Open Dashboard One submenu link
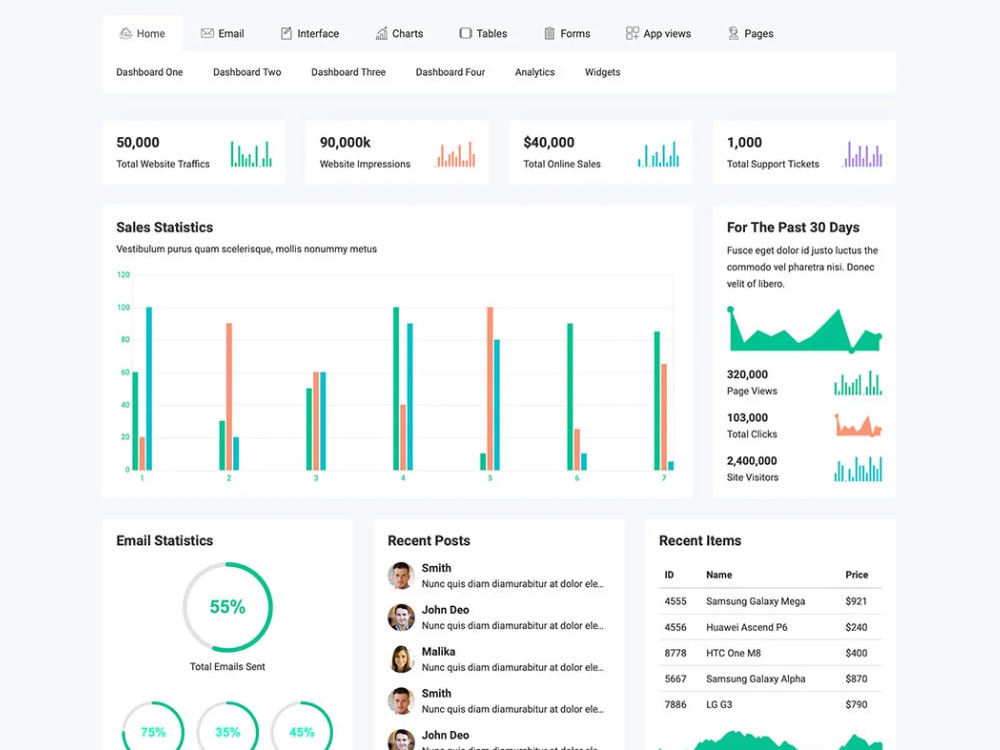Image resolution: width=1000 pixels, height=750 pixels. [x=149, y=72]
